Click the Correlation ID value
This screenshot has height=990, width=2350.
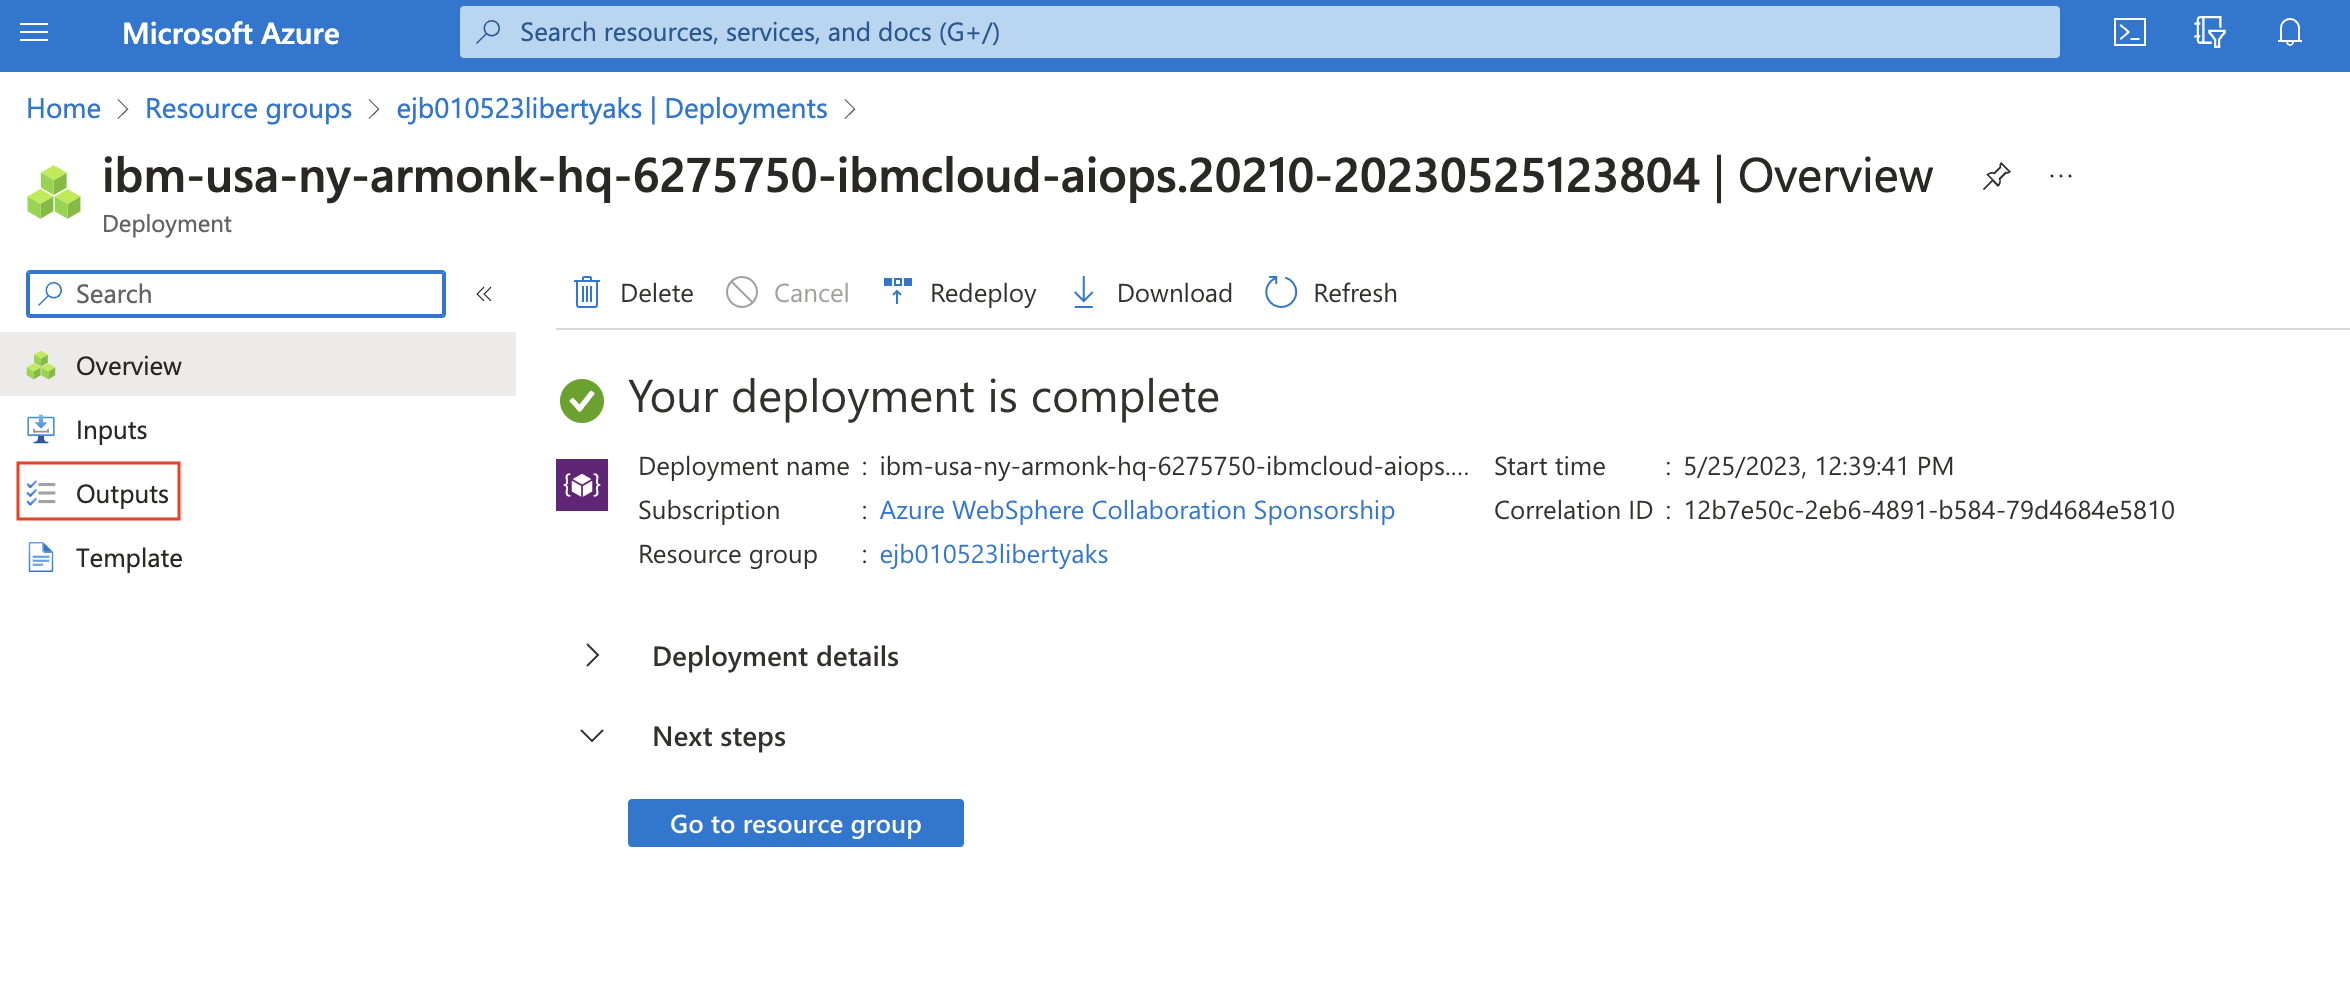(1929, 510)
